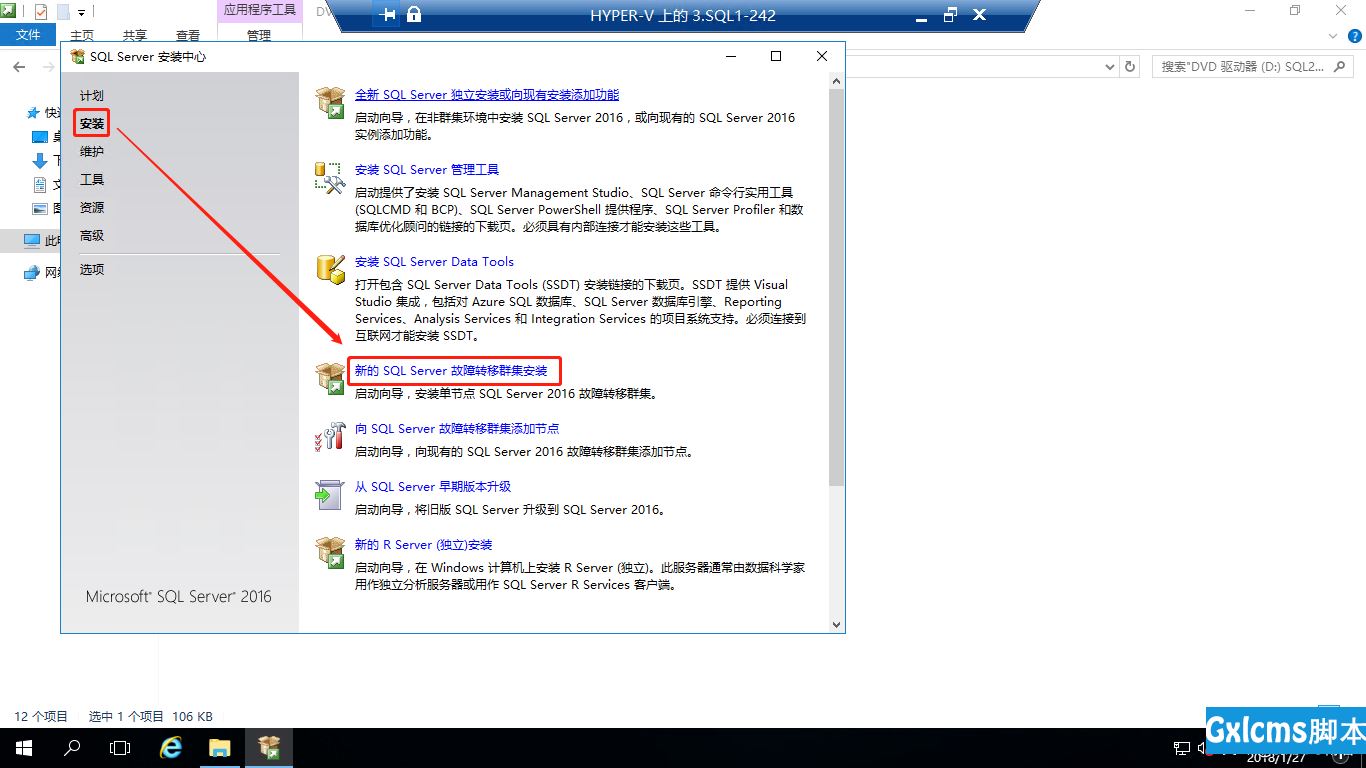
Task: Click the taskbar search icon
Action: [72, 748]
